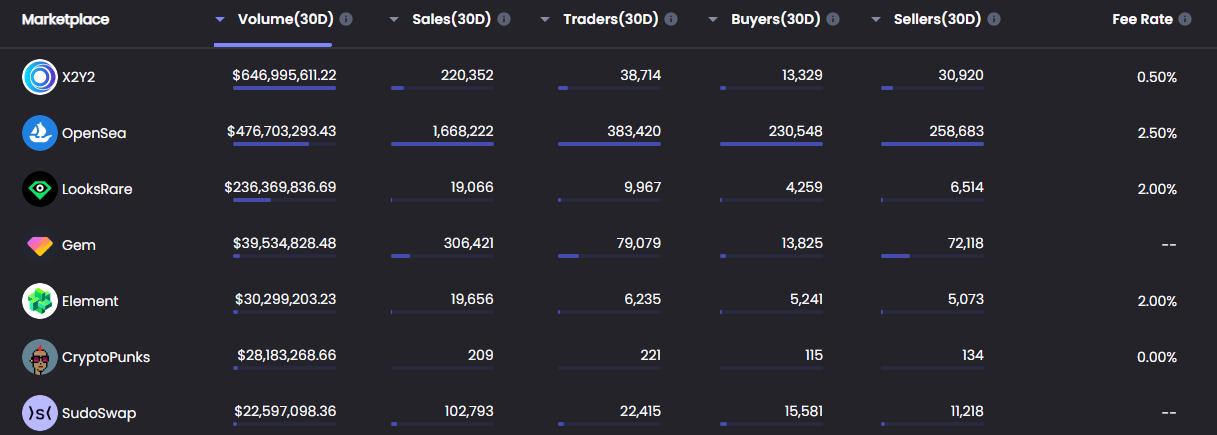Image resolution: width=1217 pixels, height=435 pixels.
Task: Open the LooksRare marketplace link
Action: (97, 189)
